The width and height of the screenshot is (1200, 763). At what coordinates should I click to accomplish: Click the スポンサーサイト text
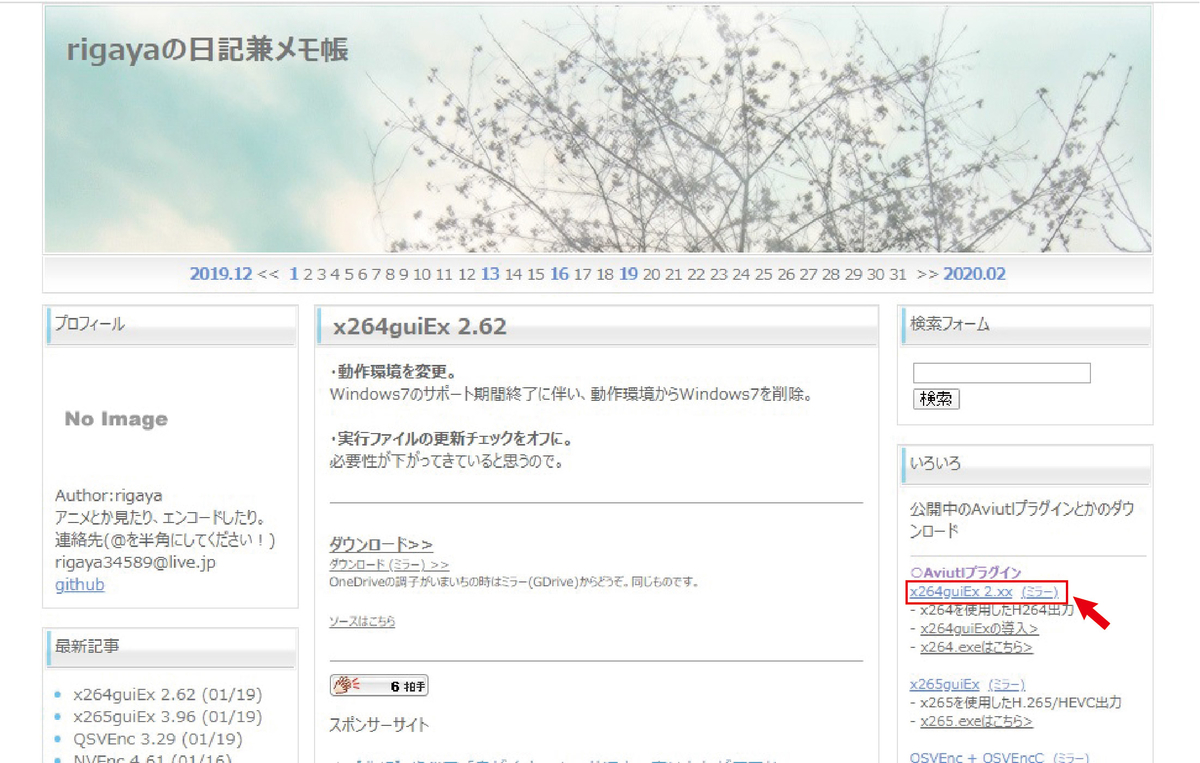[379, 724]
